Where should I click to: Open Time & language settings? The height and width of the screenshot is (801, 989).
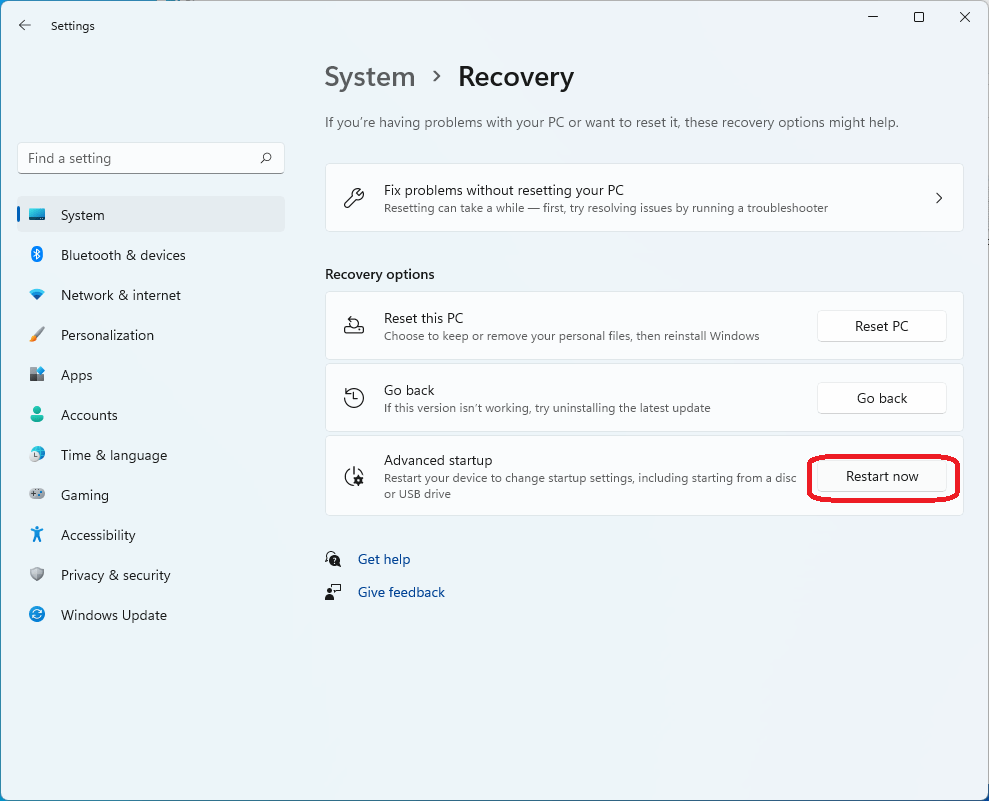(x=151, y=455)
